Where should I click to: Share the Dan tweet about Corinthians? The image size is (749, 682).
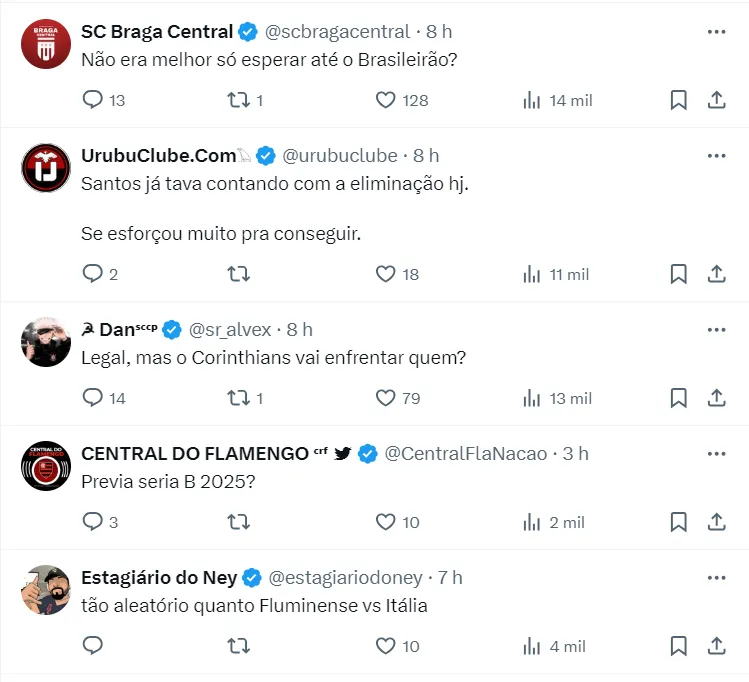point(716,398)
